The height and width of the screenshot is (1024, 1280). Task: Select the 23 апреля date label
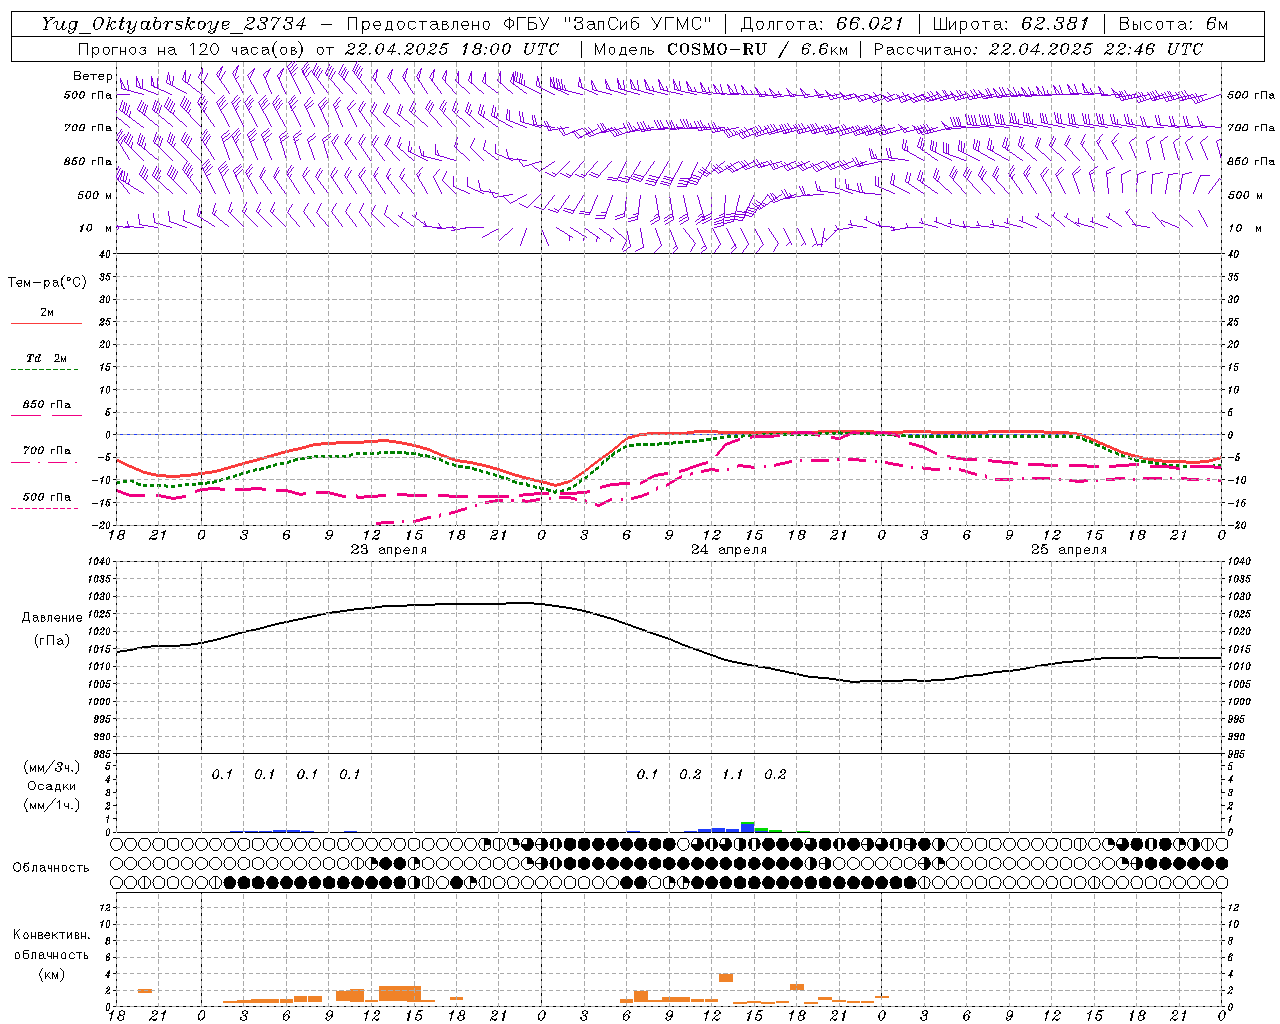pos(388,550)
